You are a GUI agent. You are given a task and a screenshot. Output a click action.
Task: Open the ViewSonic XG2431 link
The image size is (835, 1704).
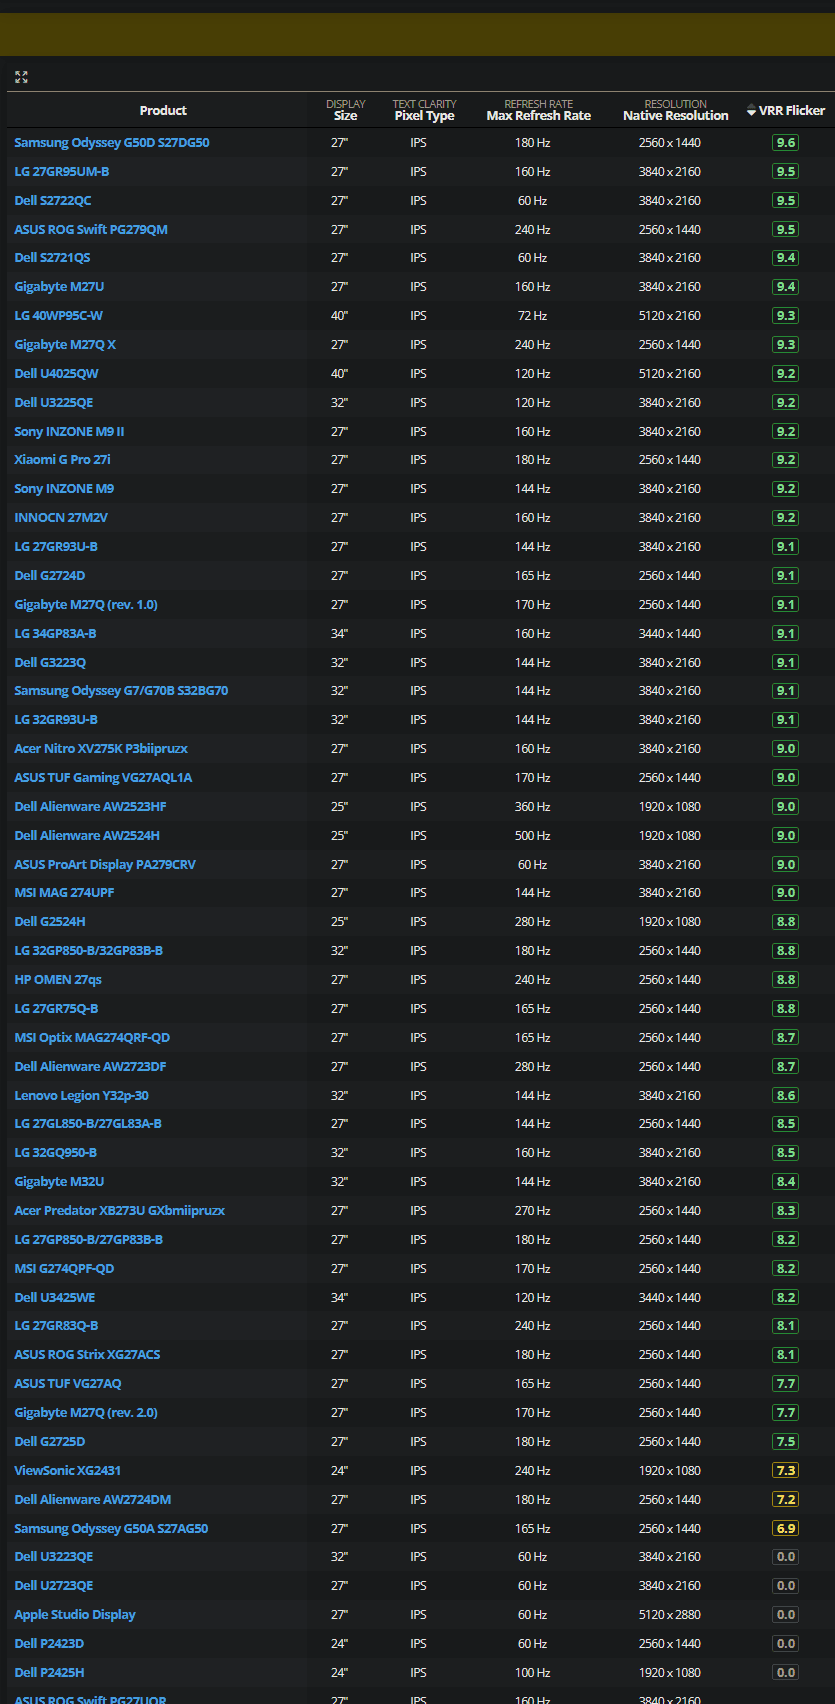click(x=68, y=1471)
